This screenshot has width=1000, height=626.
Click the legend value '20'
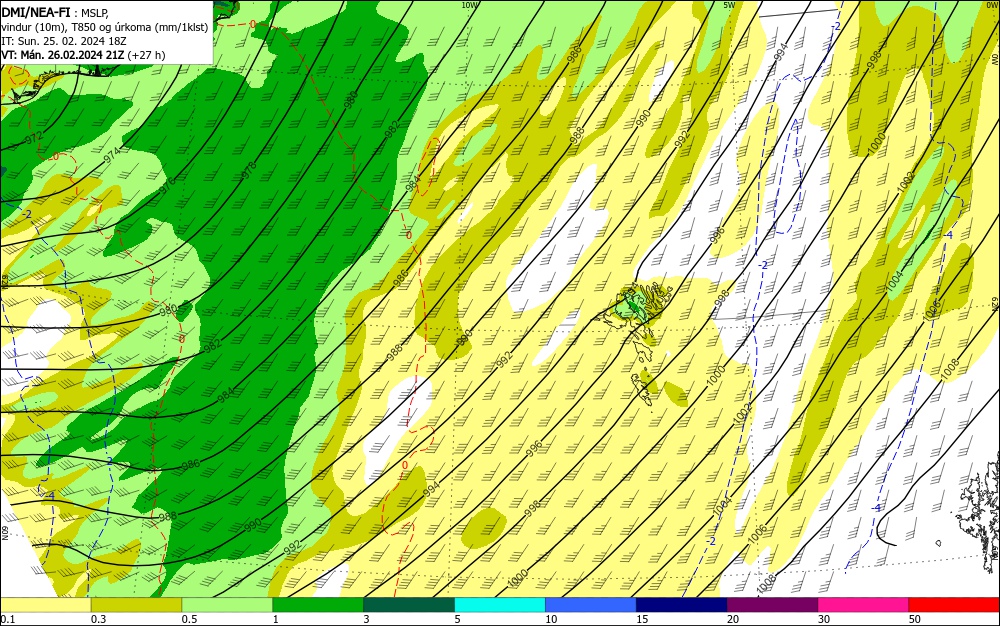click(x=733, y=619)
